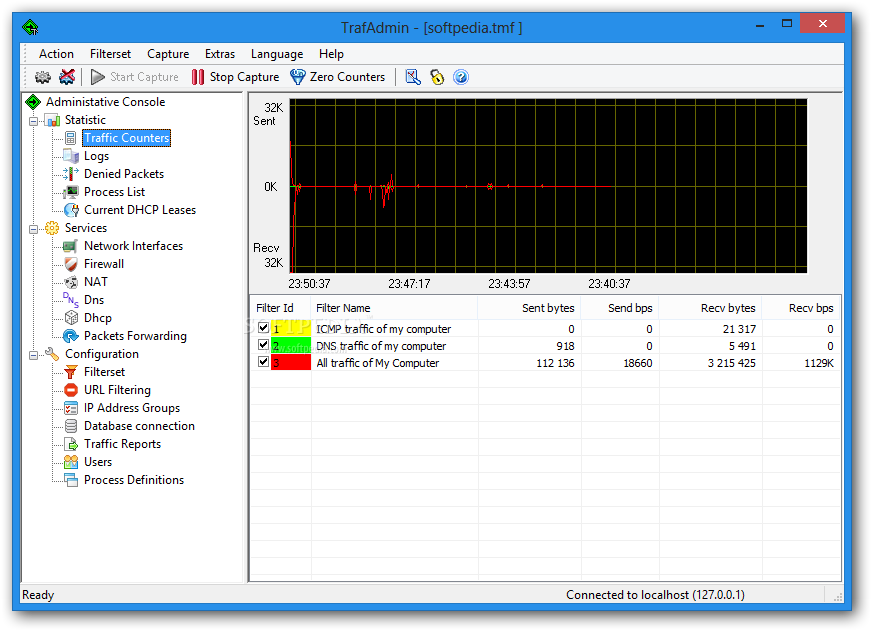Sort by Filter Name column header
Image resolution: width=872 pixels, height=631 pixels.
[394, 308]
